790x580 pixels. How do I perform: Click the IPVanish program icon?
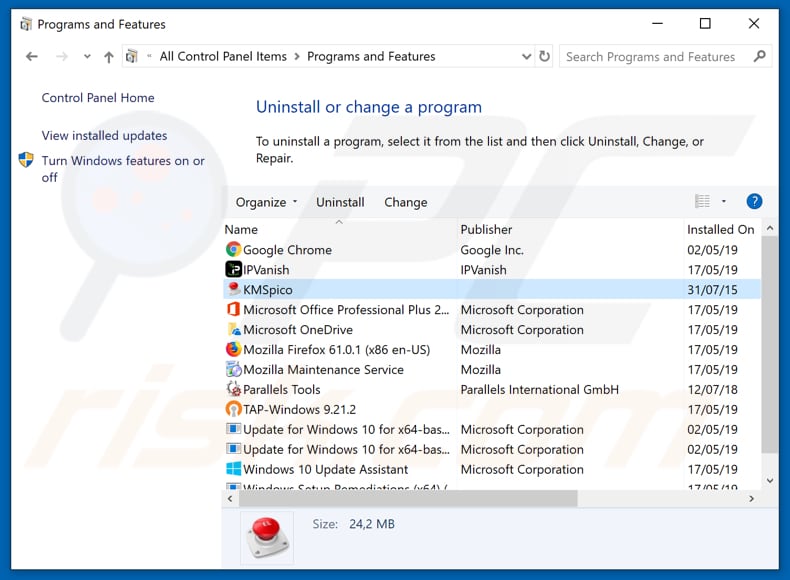(233, 270)
